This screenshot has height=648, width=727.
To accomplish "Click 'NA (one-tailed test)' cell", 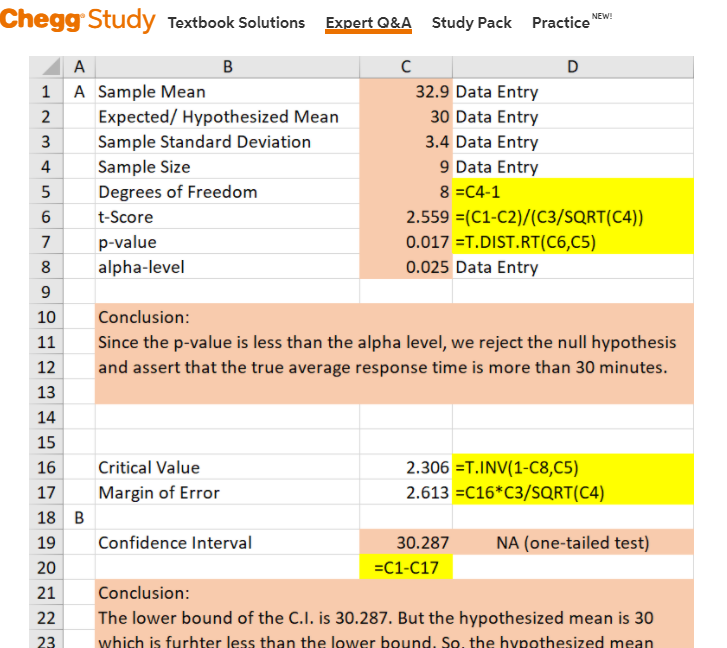I will tap(573, 542).
